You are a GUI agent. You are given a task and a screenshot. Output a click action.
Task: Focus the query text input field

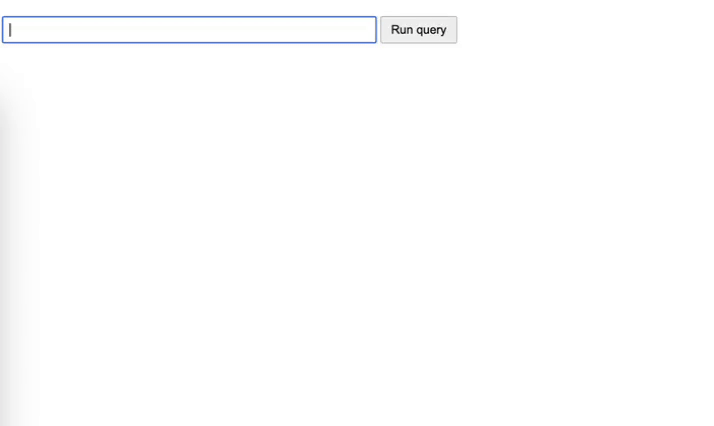tap(189, 30)
